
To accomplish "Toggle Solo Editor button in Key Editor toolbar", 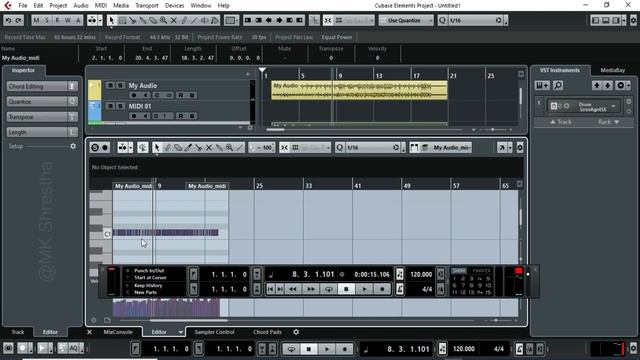I will point(95,147).
